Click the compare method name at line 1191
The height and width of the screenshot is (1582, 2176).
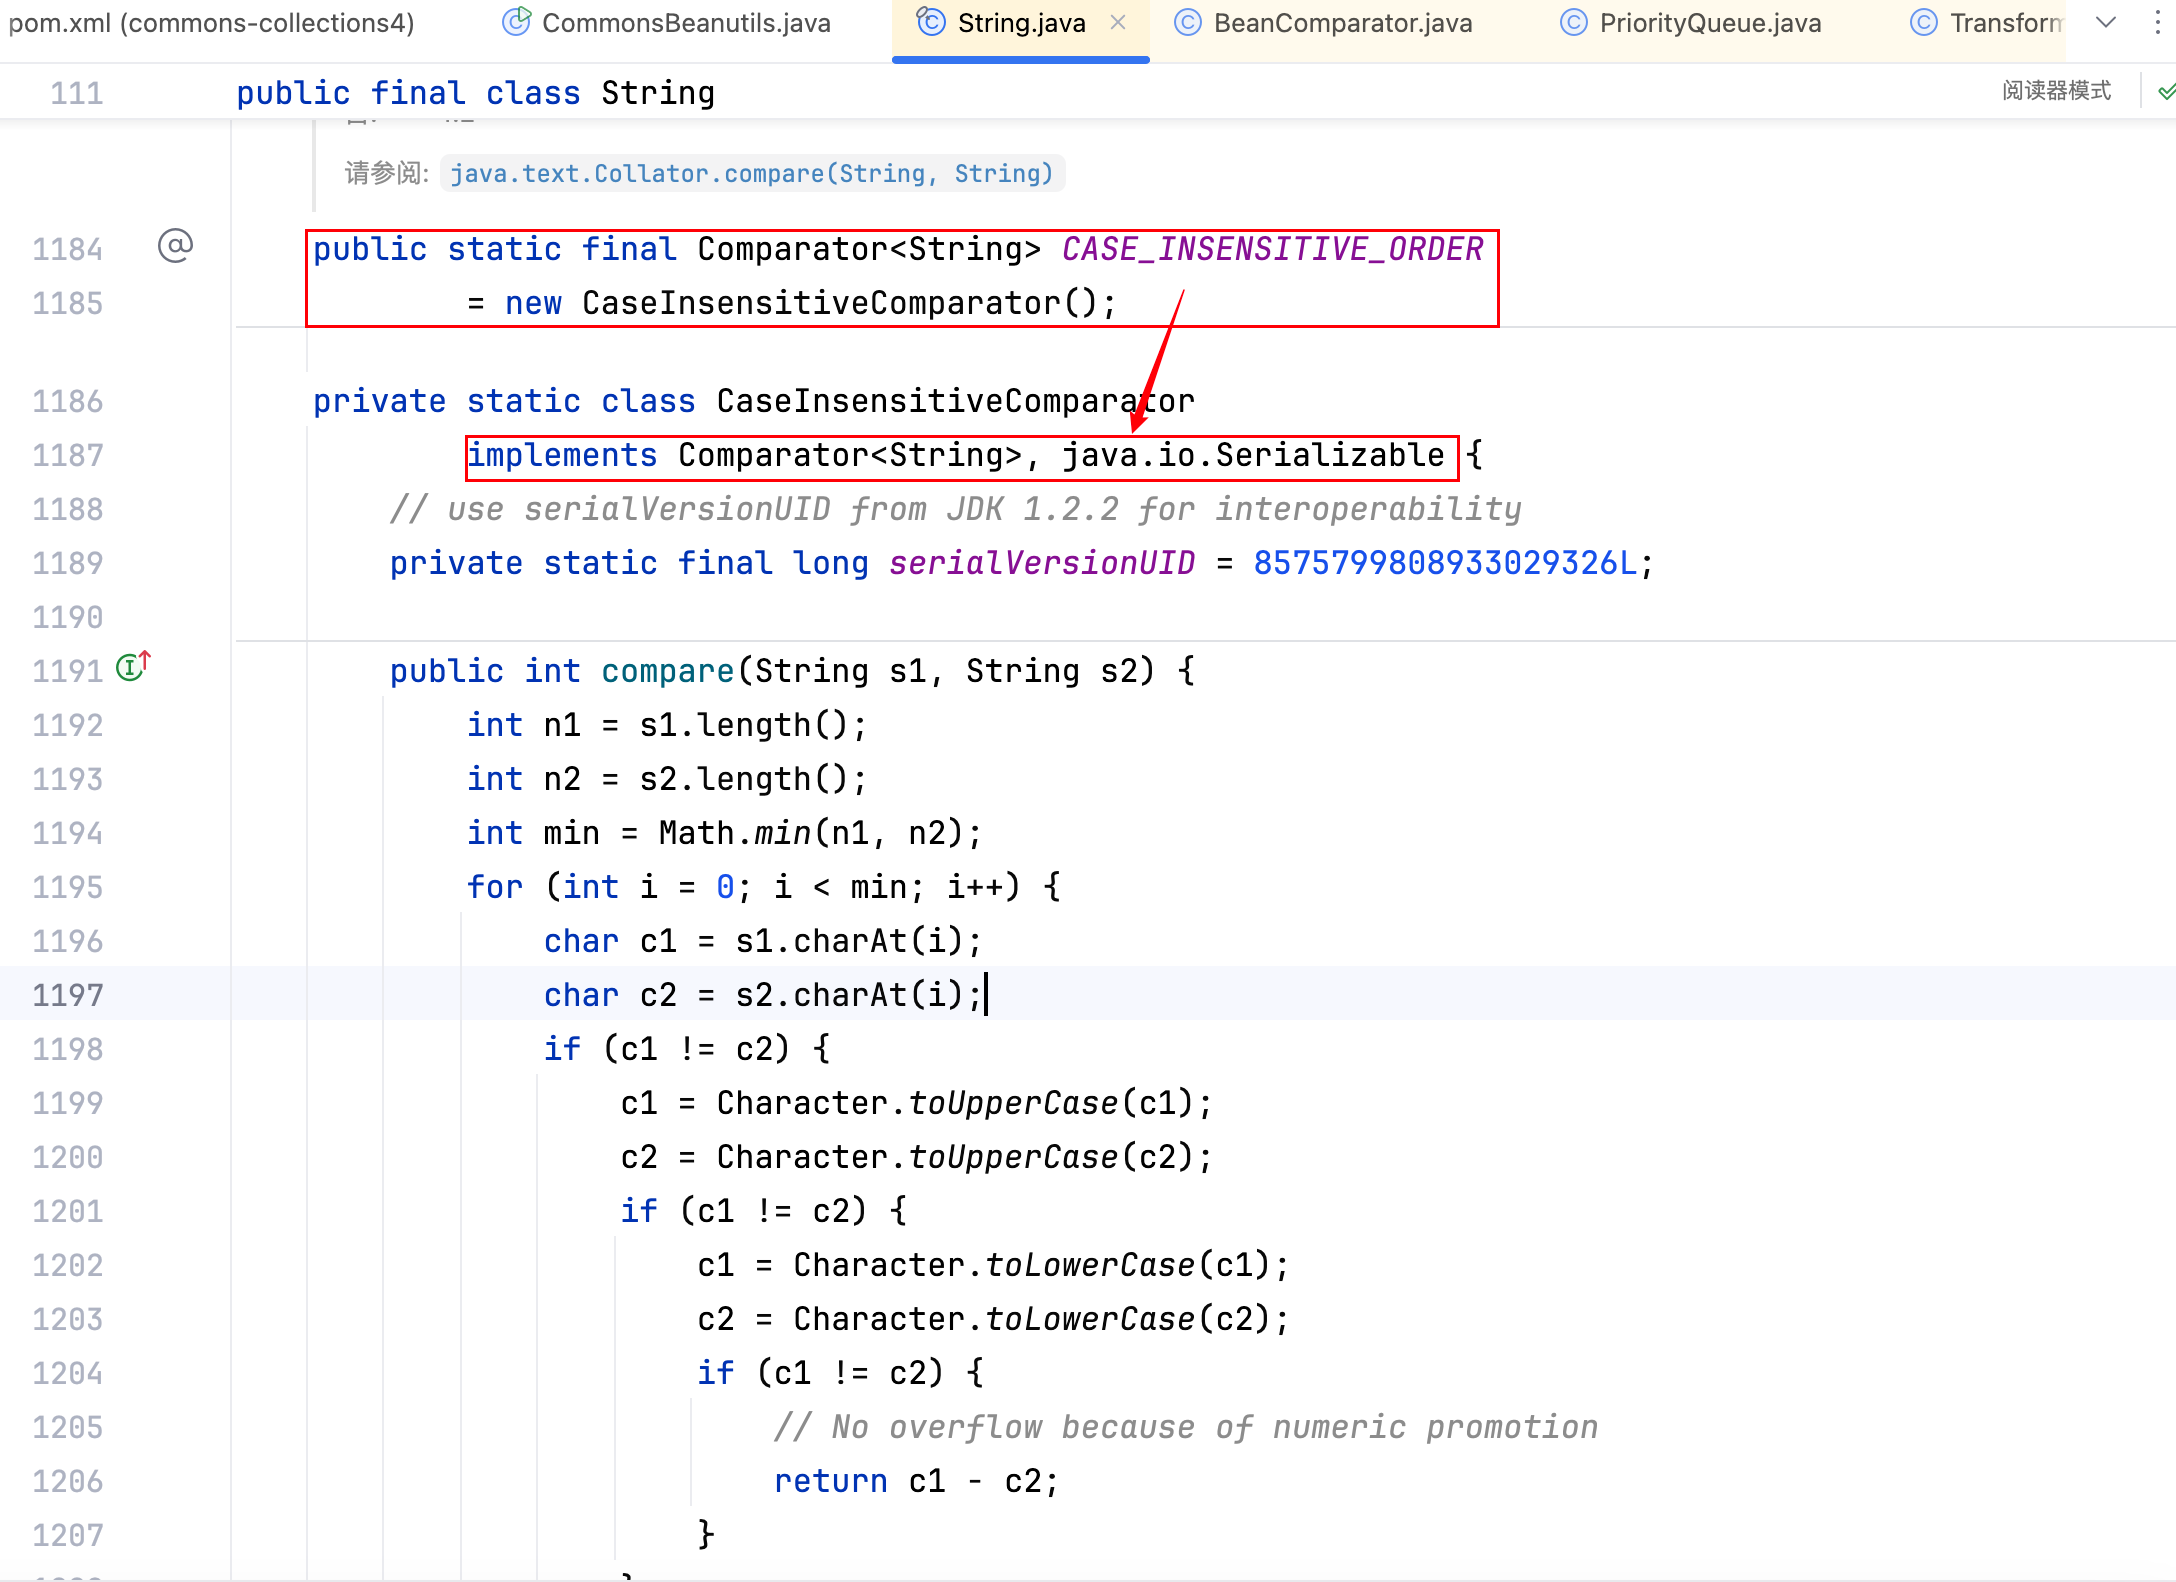[667, 671]
